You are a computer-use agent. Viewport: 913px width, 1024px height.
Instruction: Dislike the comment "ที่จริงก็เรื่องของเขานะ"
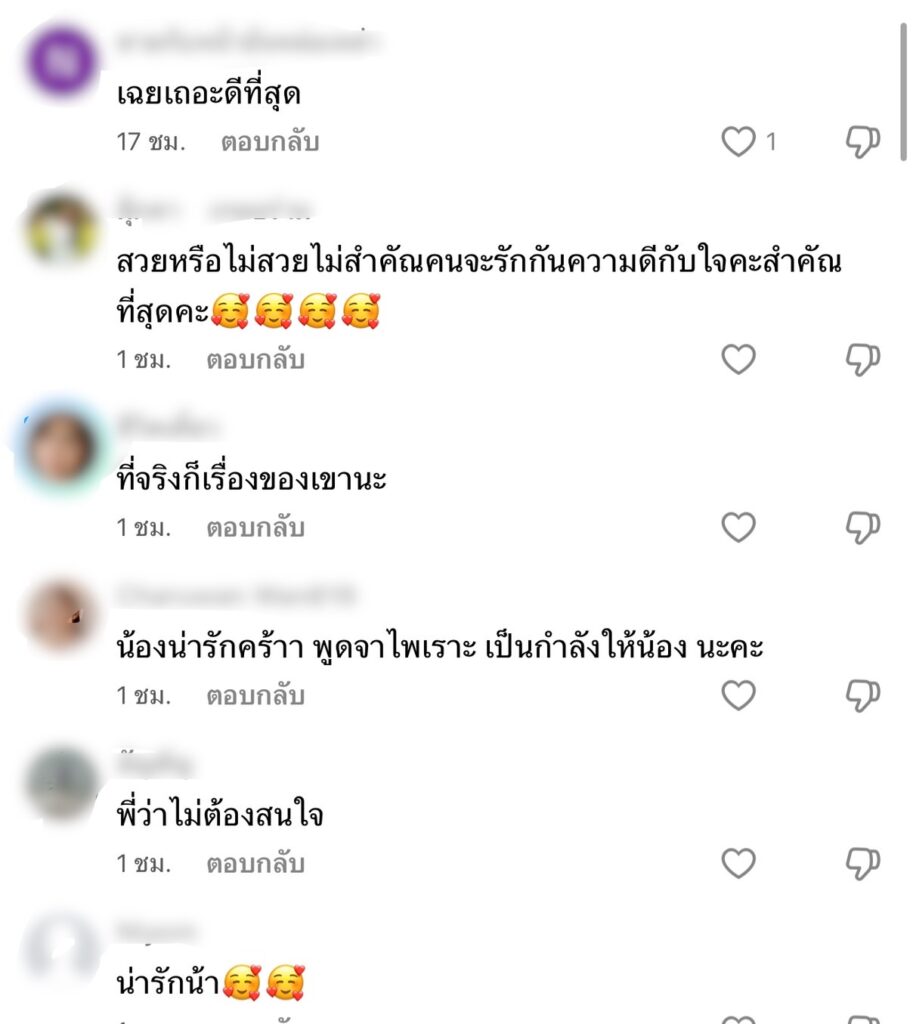(863, 528)
